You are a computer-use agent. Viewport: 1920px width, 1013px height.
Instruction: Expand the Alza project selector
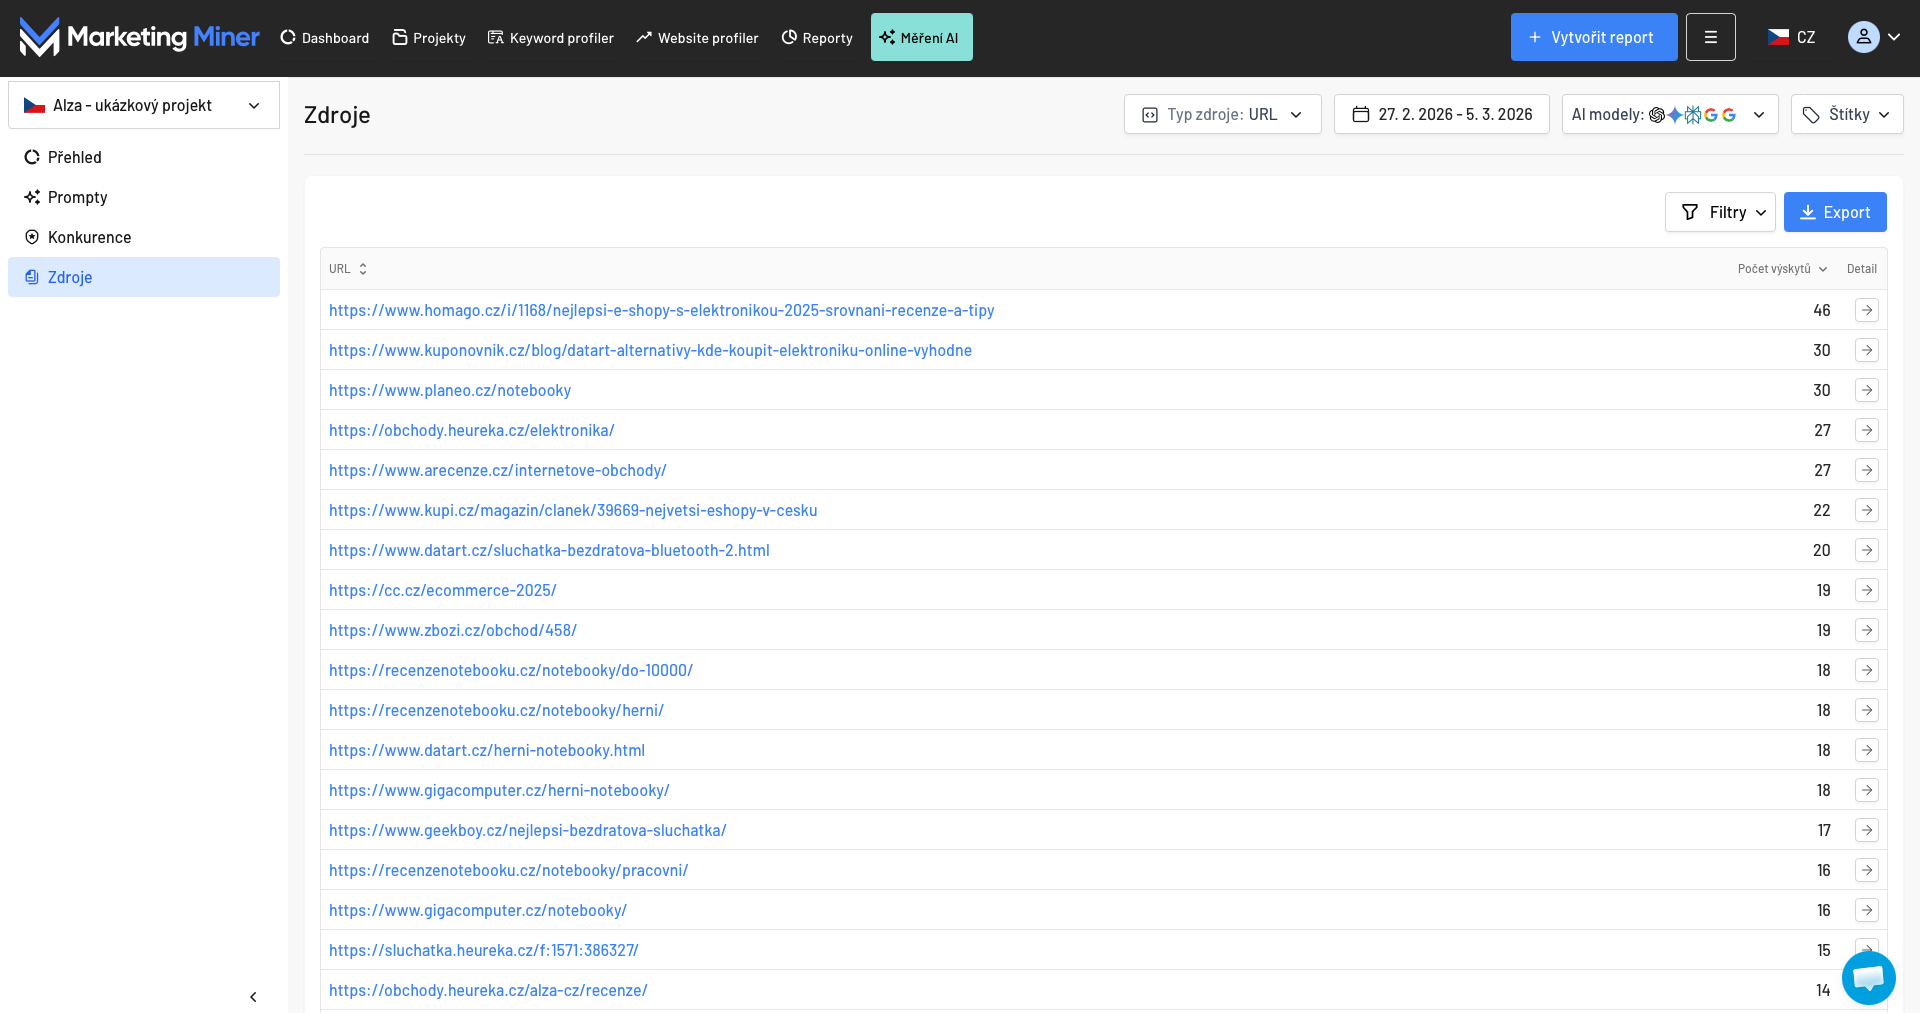pyautogui.click(x=144, y=105)
